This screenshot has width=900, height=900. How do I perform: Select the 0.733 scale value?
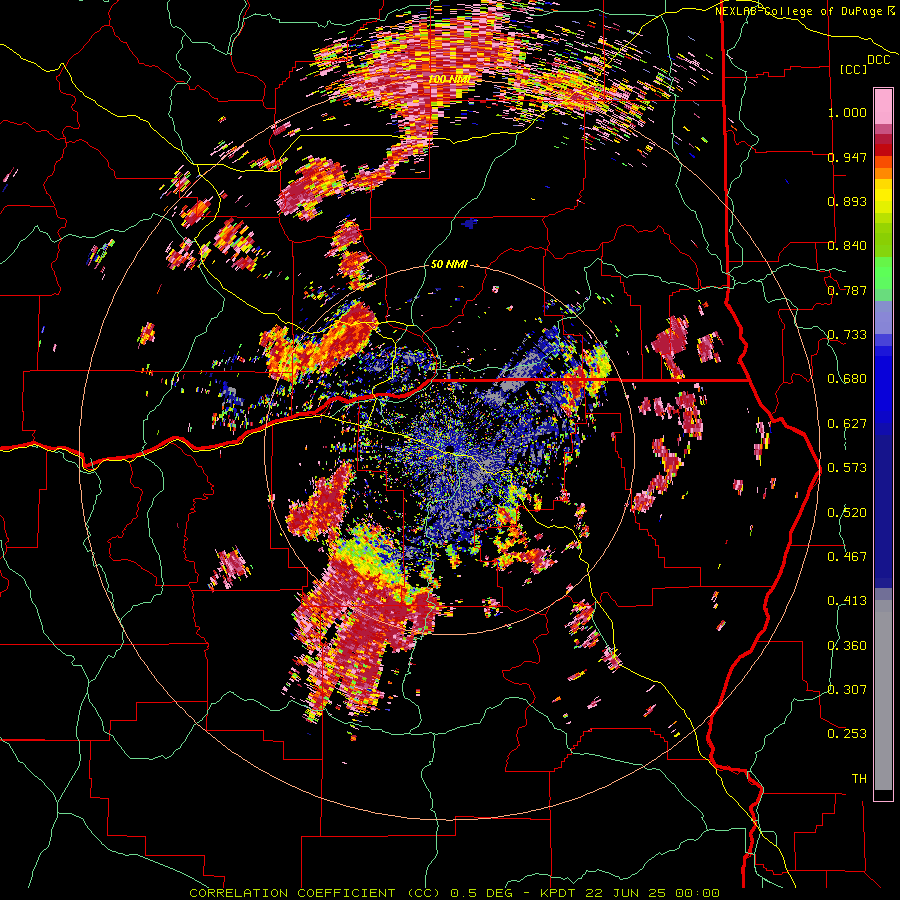(x=847, y=335)
